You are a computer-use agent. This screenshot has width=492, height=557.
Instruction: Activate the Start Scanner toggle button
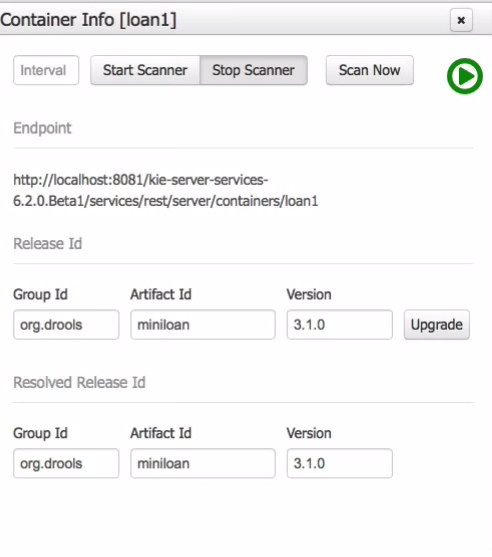click(145, 70)
